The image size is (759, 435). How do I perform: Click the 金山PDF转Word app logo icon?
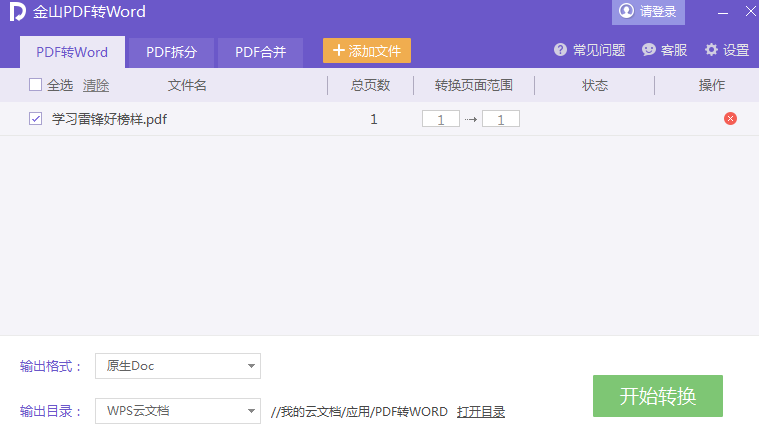(18, 13)
